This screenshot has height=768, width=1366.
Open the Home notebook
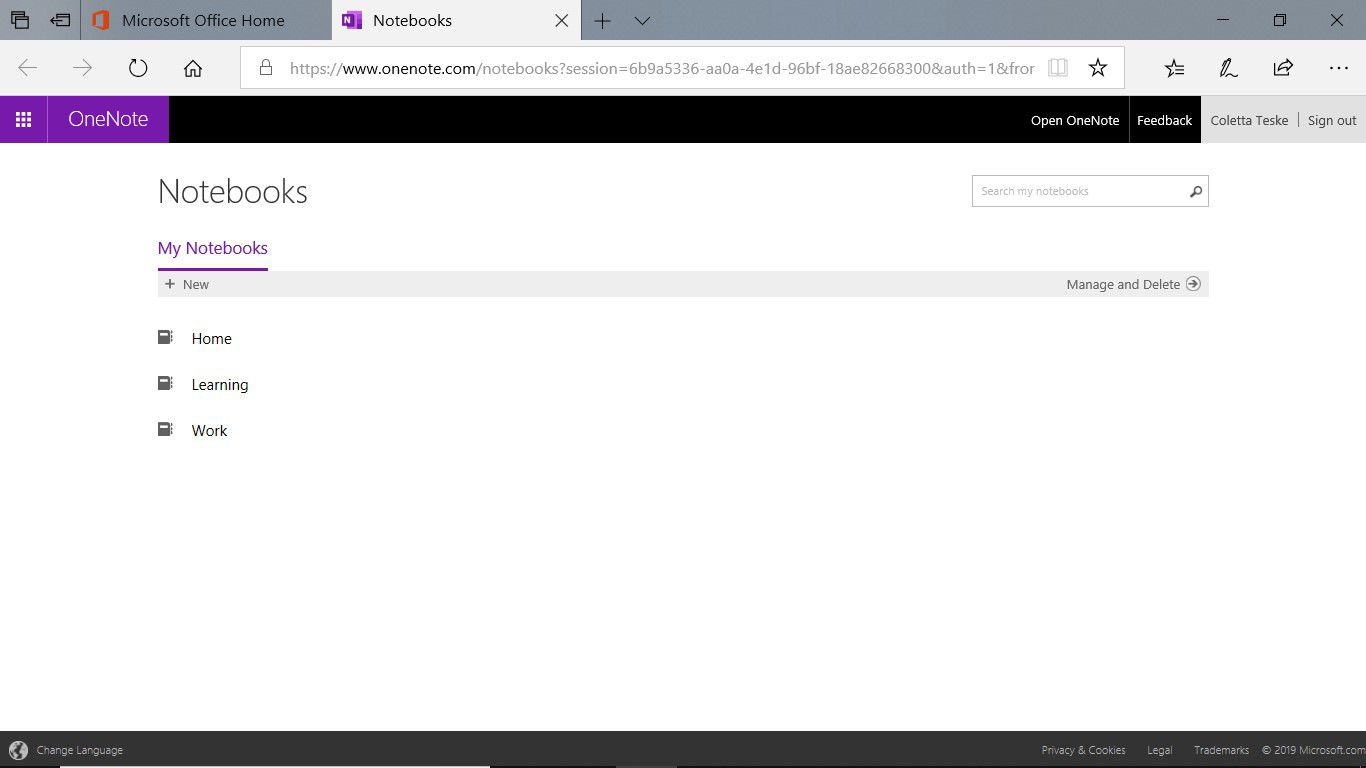coord(211,339)
